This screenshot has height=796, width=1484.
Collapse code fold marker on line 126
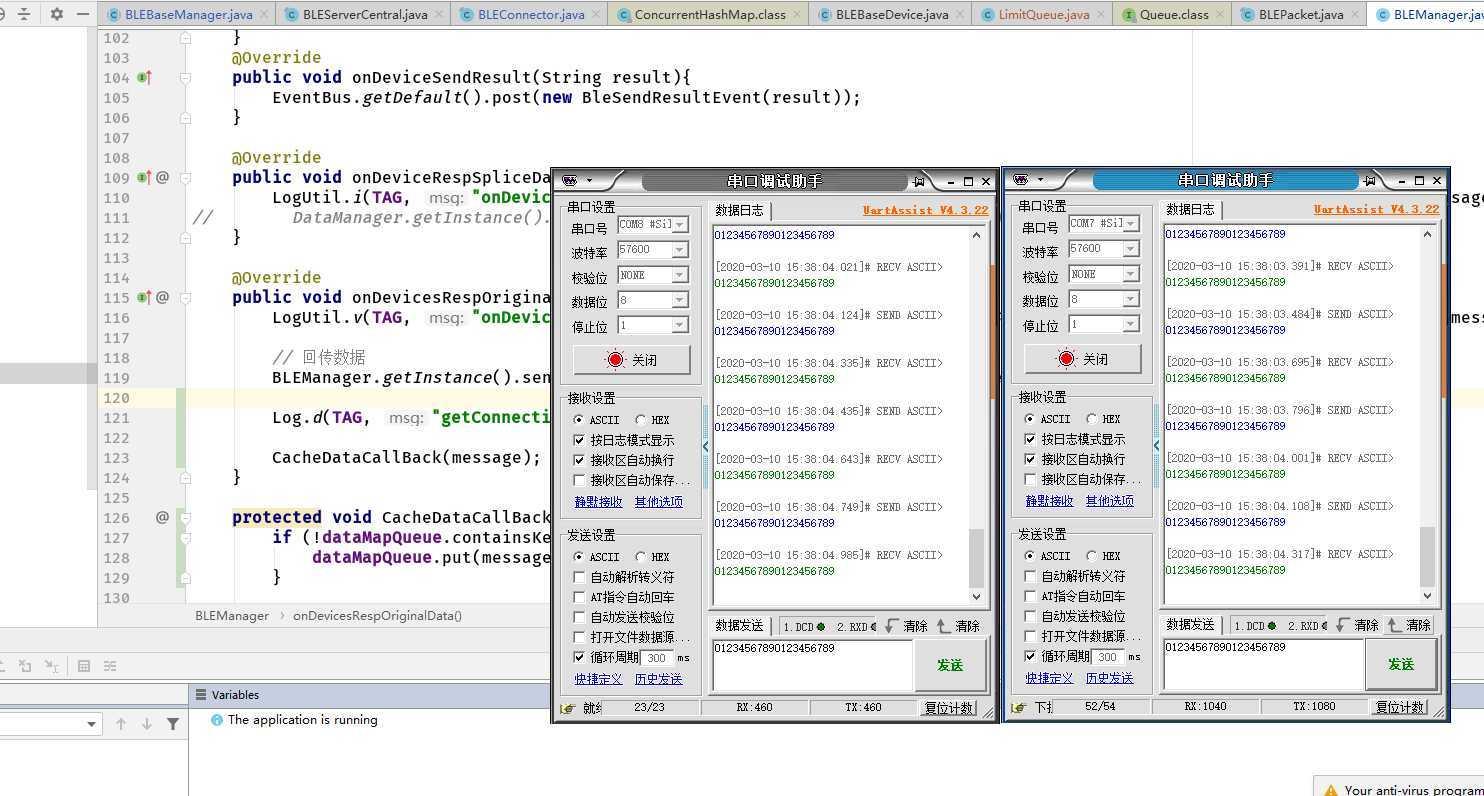[185, 517]
